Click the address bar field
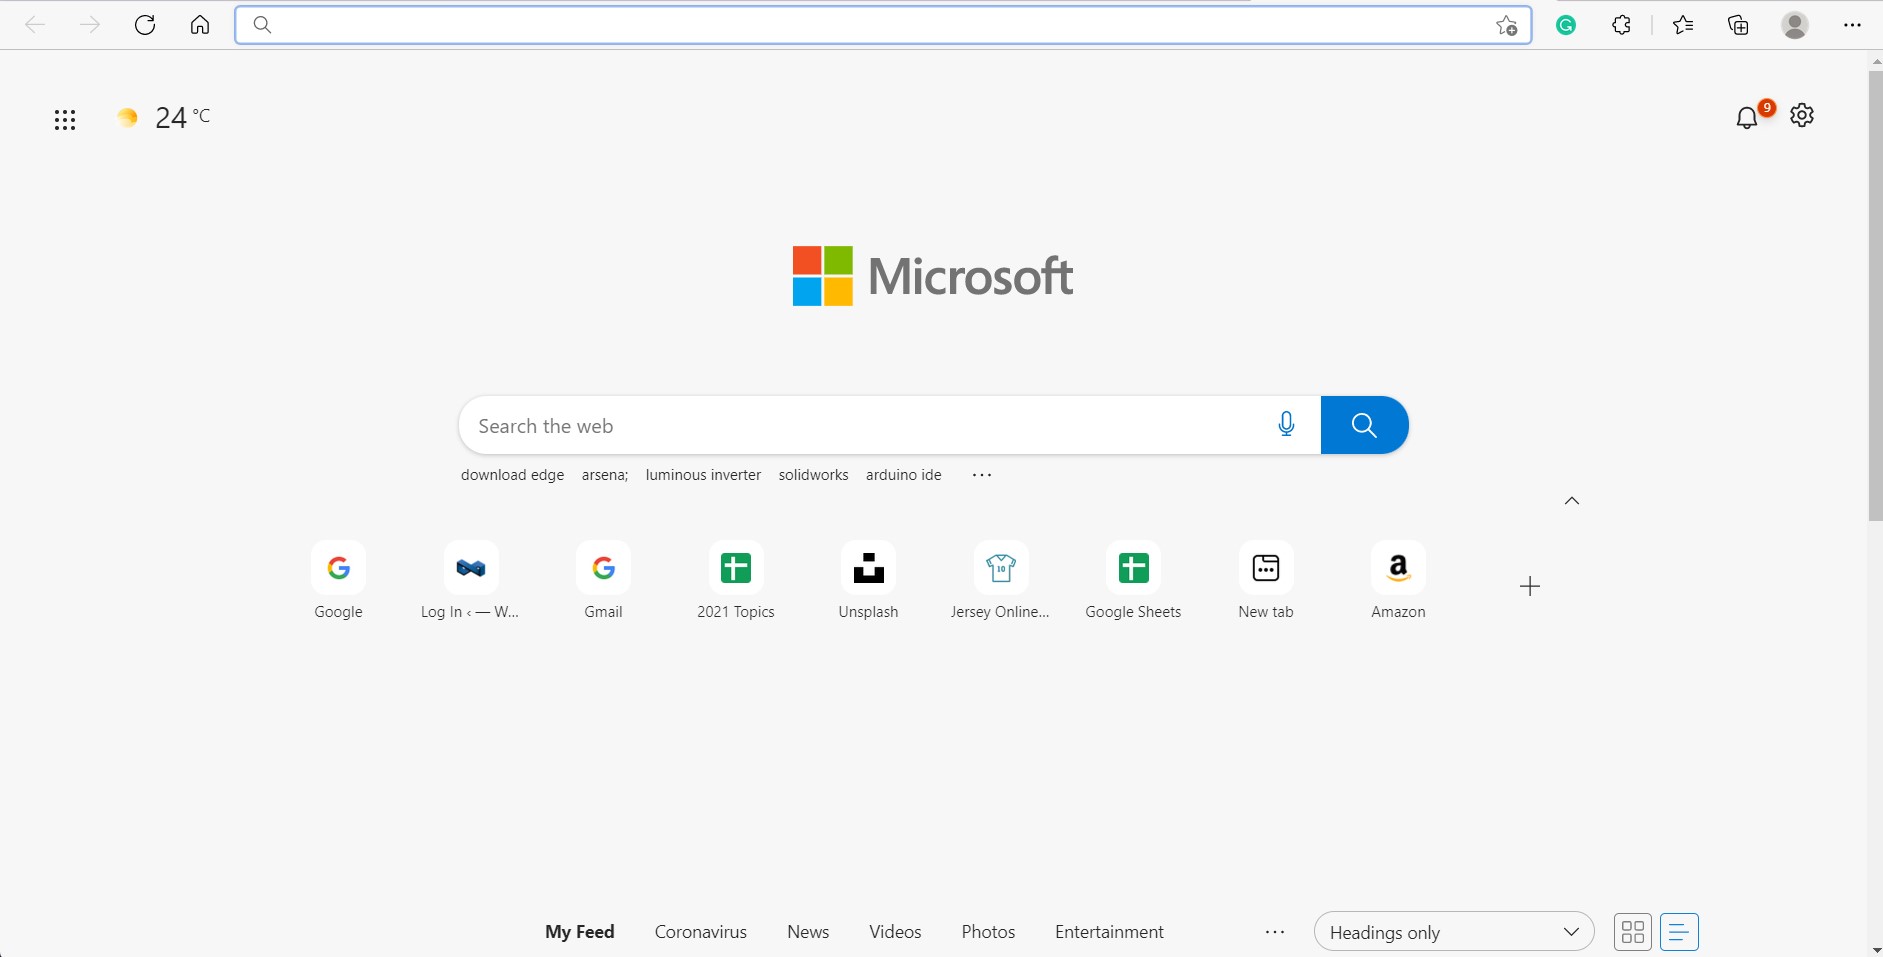Image resolution: width=1883 pixels, height=957 pixels. pos(883,25)
